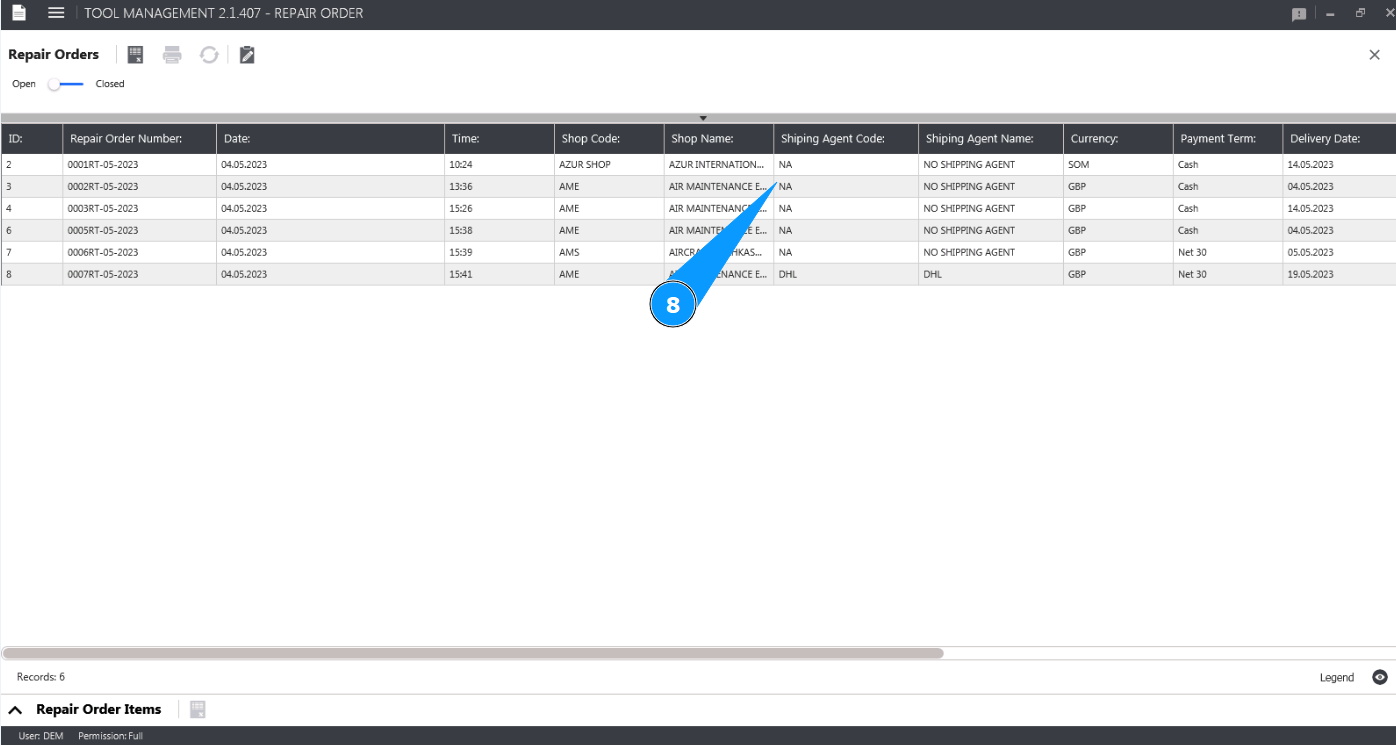Sort by the Shop Code column header
The image size is (1396, 746).
[610, 139]
